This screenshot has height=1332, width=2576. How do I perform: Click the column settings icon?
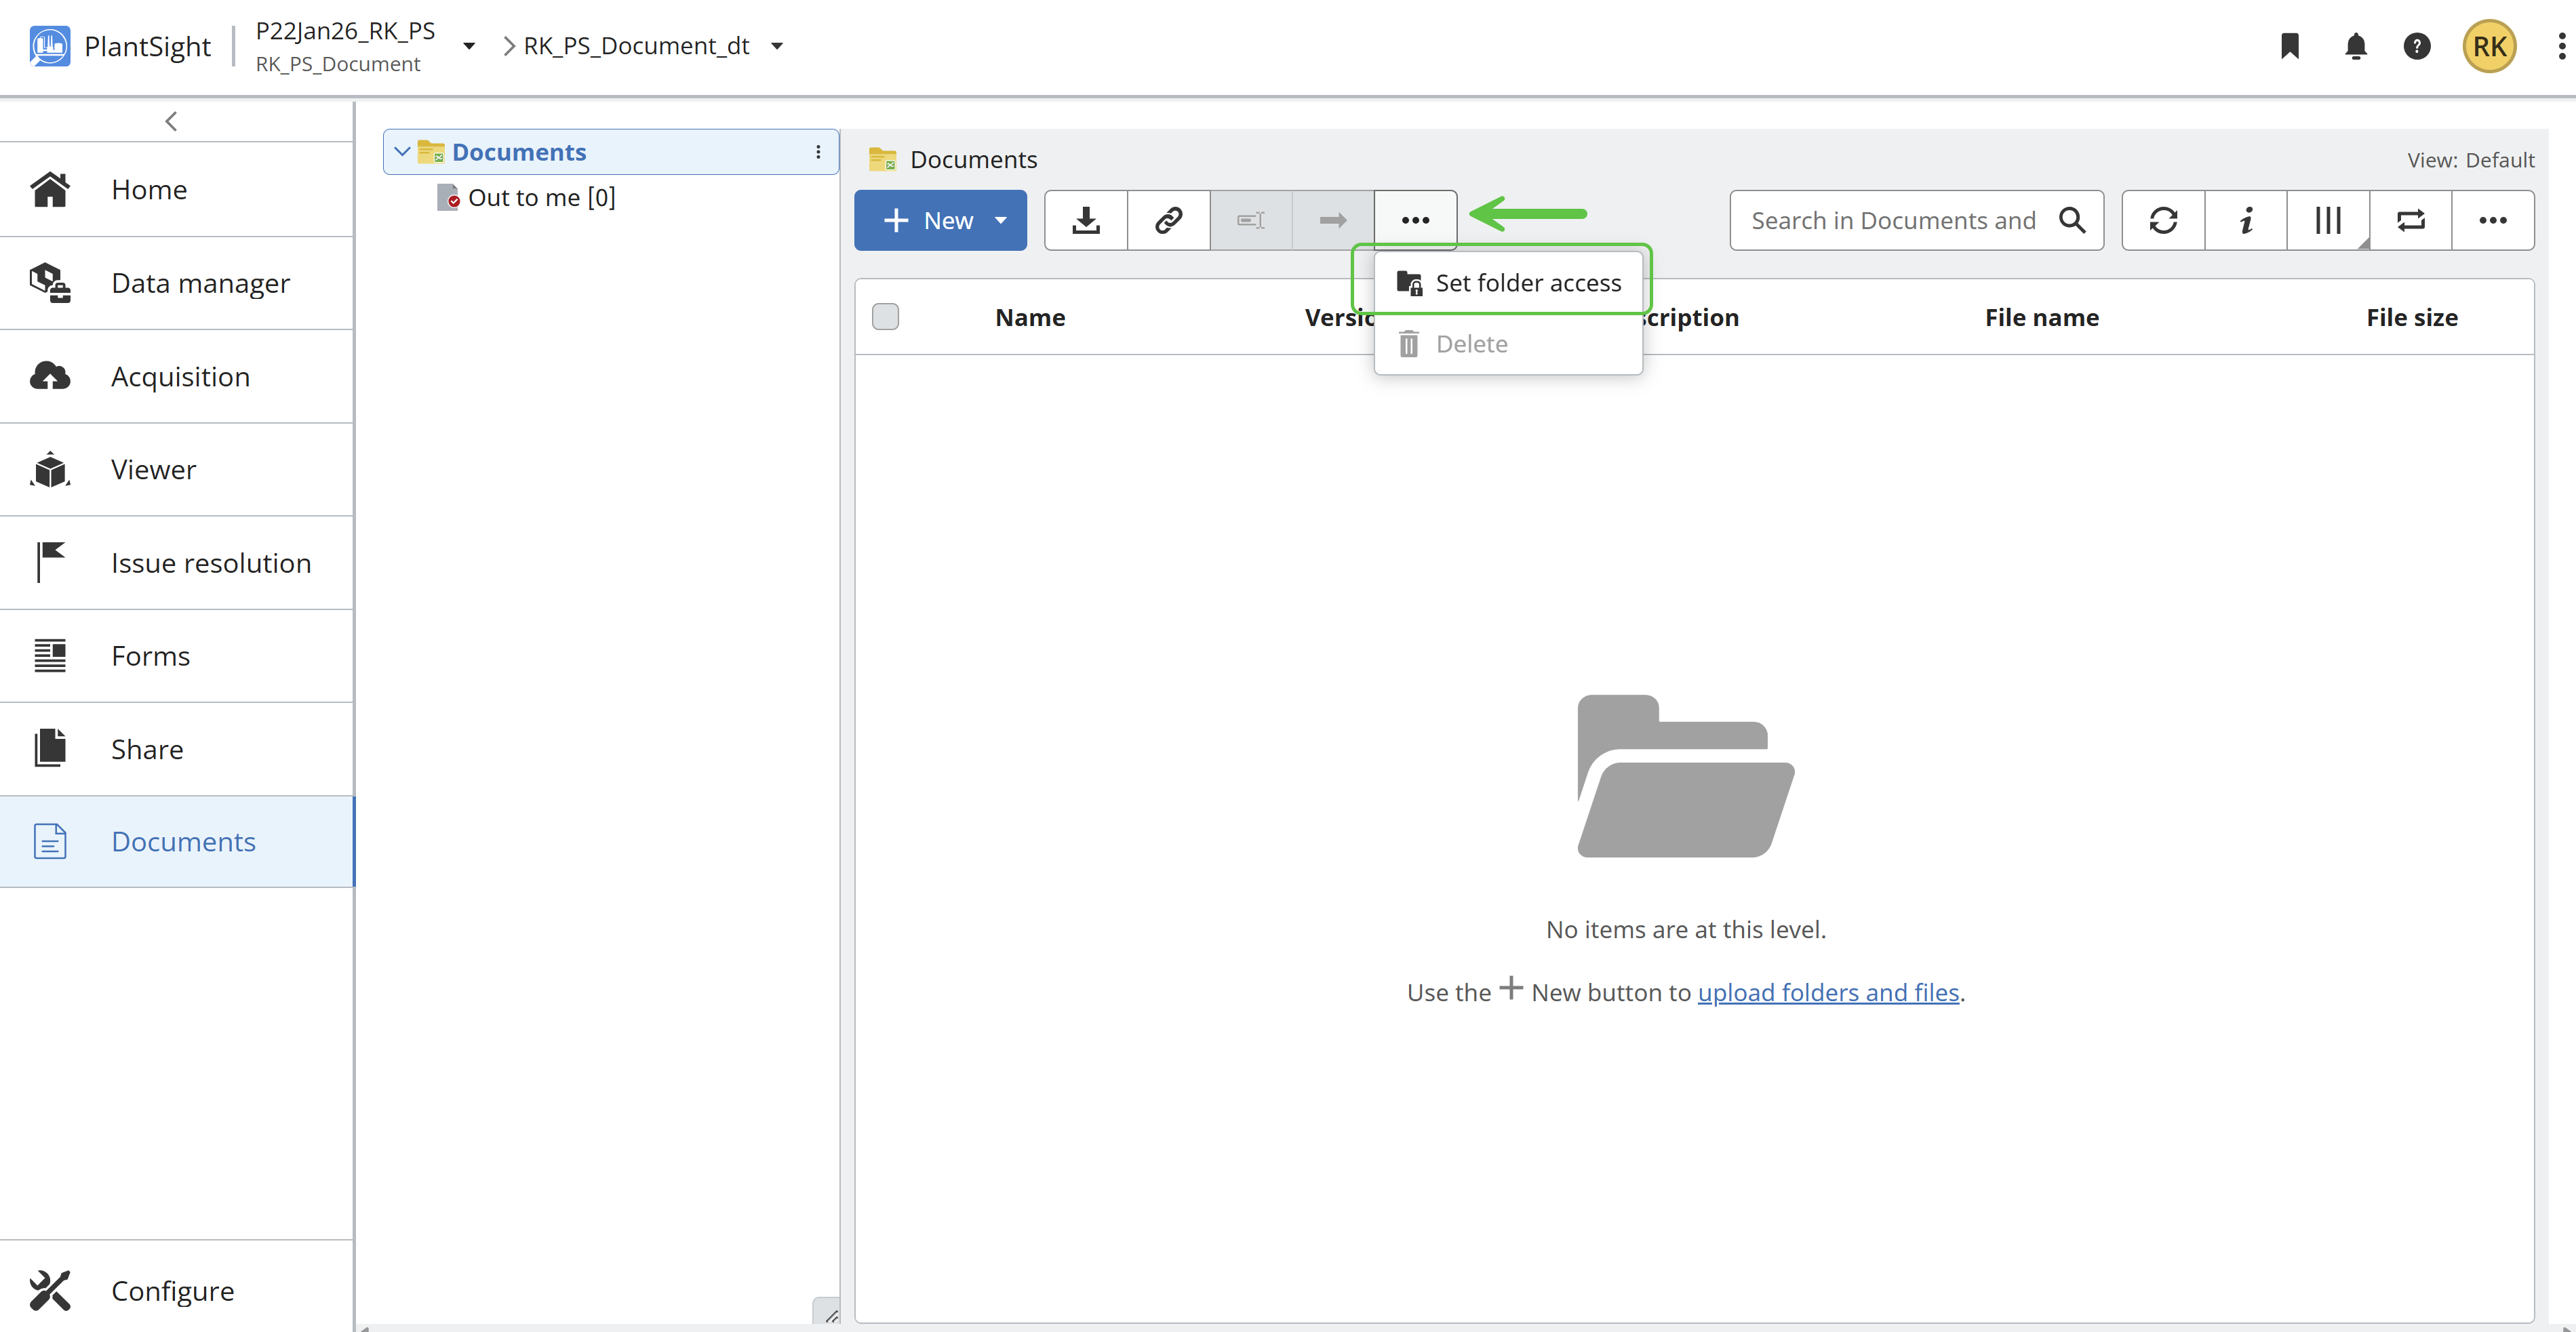click(2328, 220)
